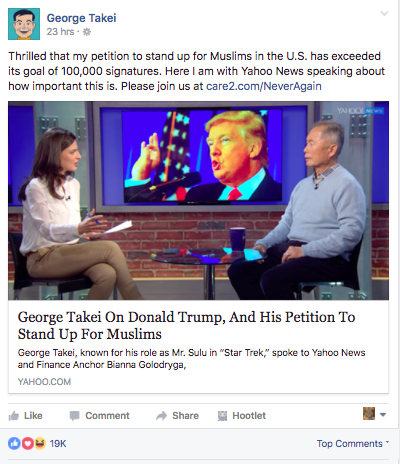400x464 pixels.
Task: Click the laughing haha reaction icon
Action: (x=40, y=444)
